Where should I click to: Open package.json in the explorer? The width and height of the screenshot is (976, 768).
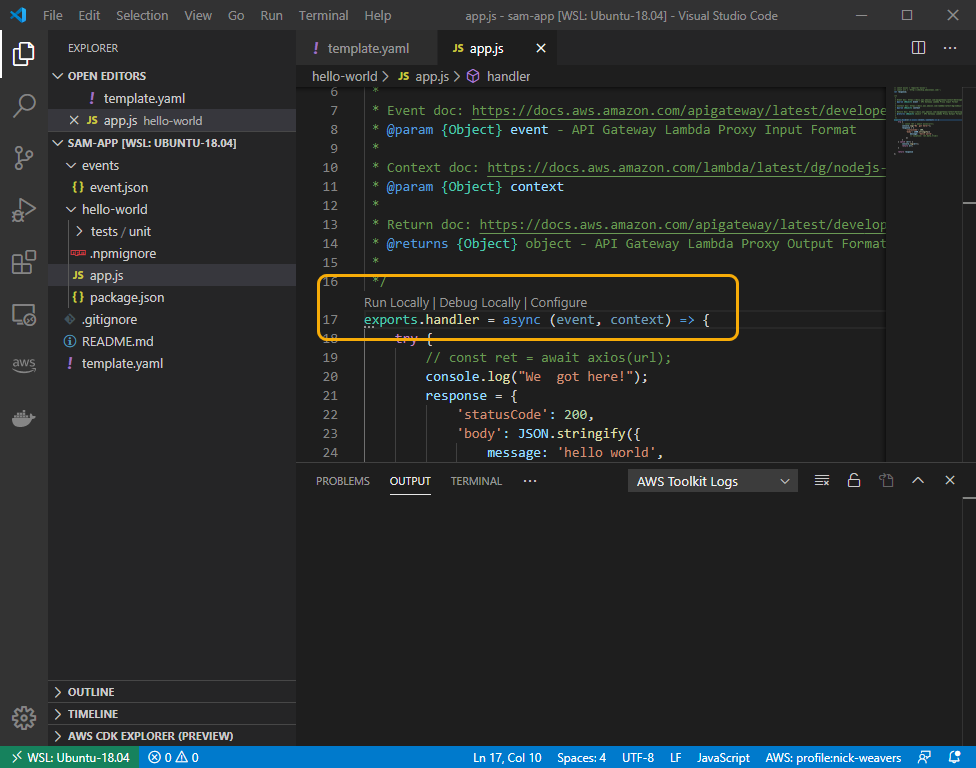click(x=127, y=297)
